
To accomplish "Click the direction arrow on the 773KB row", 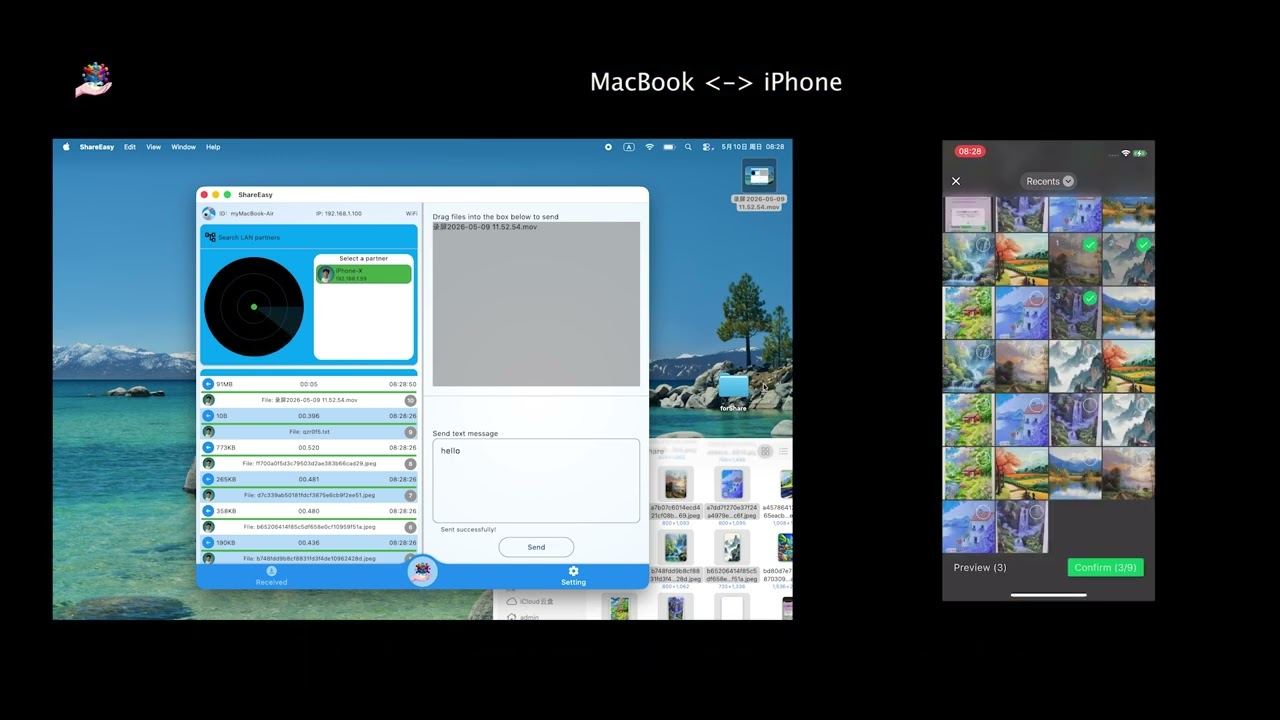I will 208,447.
